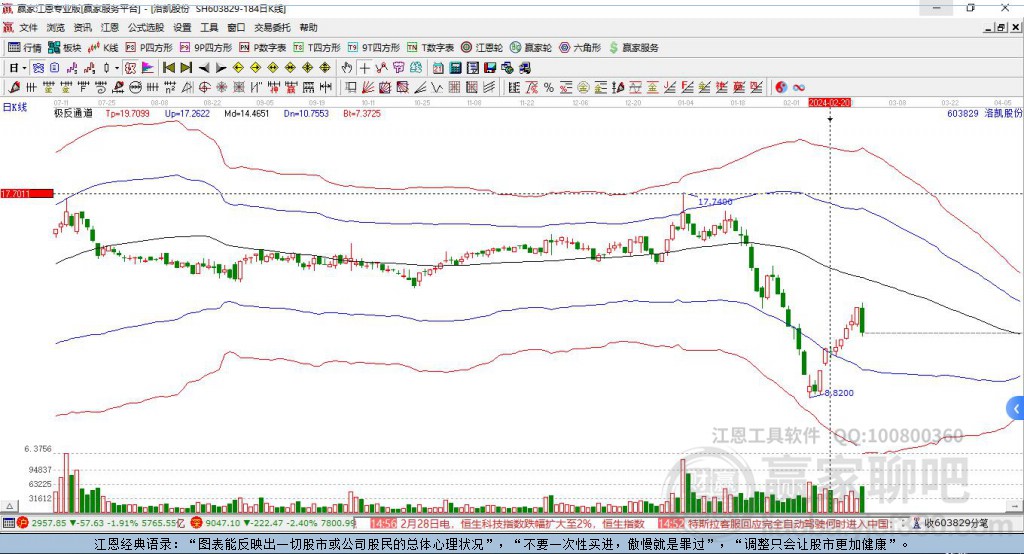This screenshot has height=554, width=1024.
Task: Open the 9P四方形 tool
Action: pos(206,48)
